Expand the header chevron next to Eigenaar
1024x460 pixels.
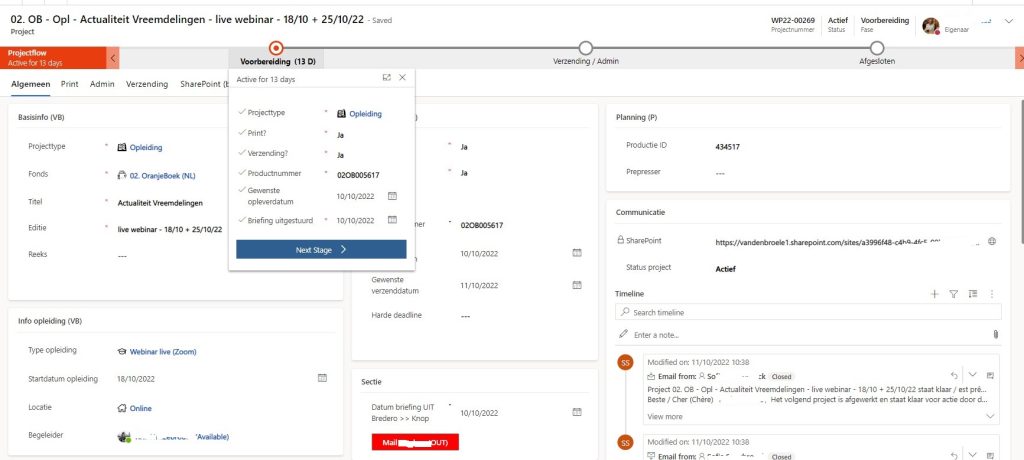(x=1007, y=25)
